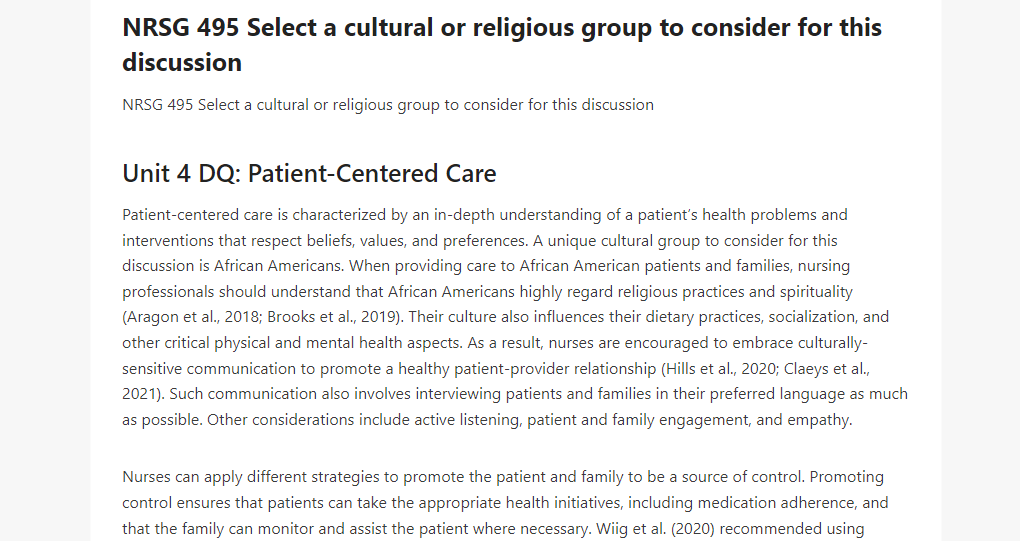Click the words culturally-sensitive communication
1020x541 pixels.
tap(495, 356)
